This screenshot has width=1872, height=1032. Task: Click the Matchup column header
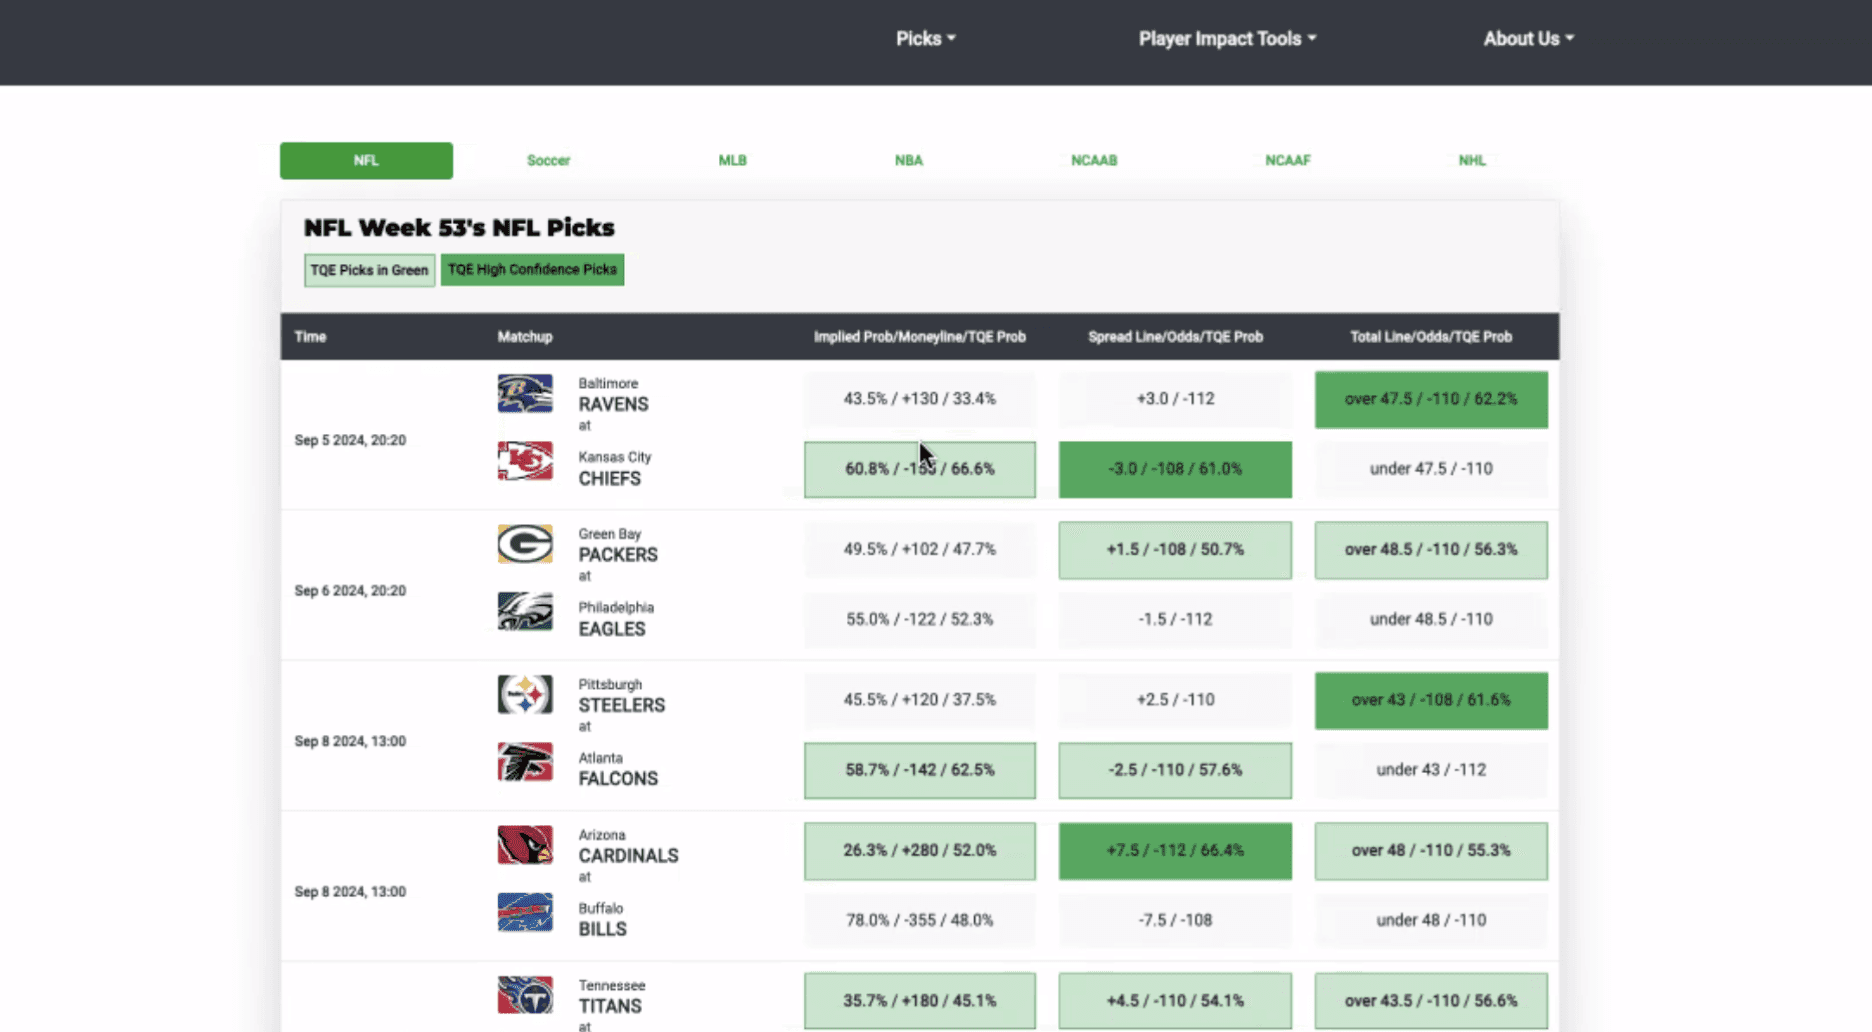(x=525, y=337)
